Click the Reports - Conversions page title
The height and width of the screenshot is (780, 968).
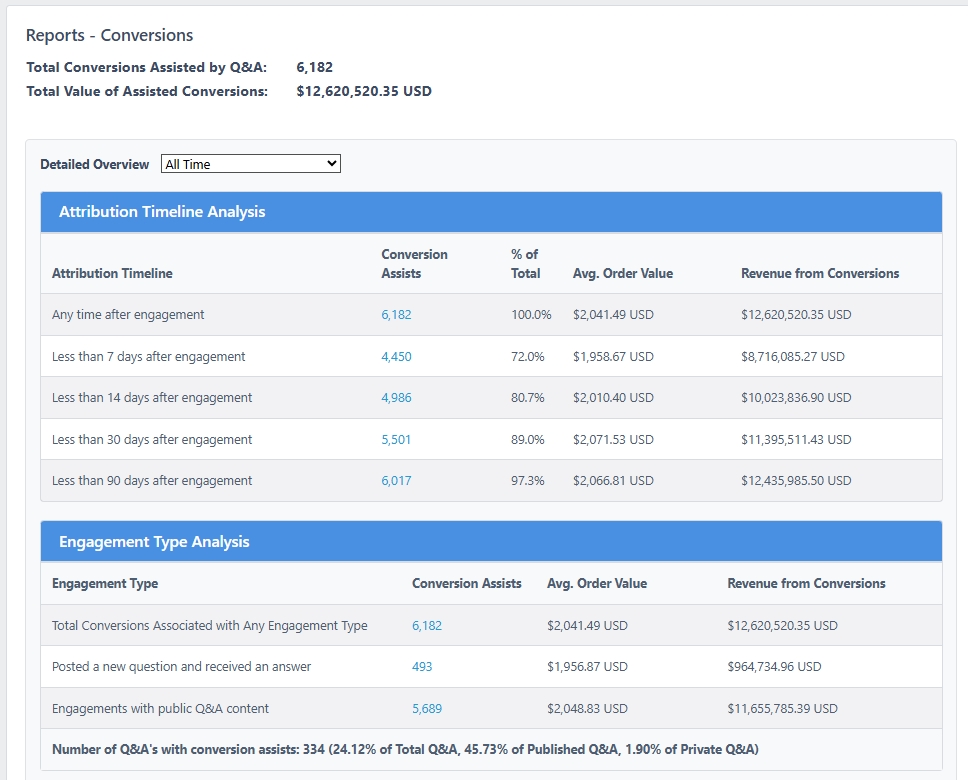[x=109, y=35]
